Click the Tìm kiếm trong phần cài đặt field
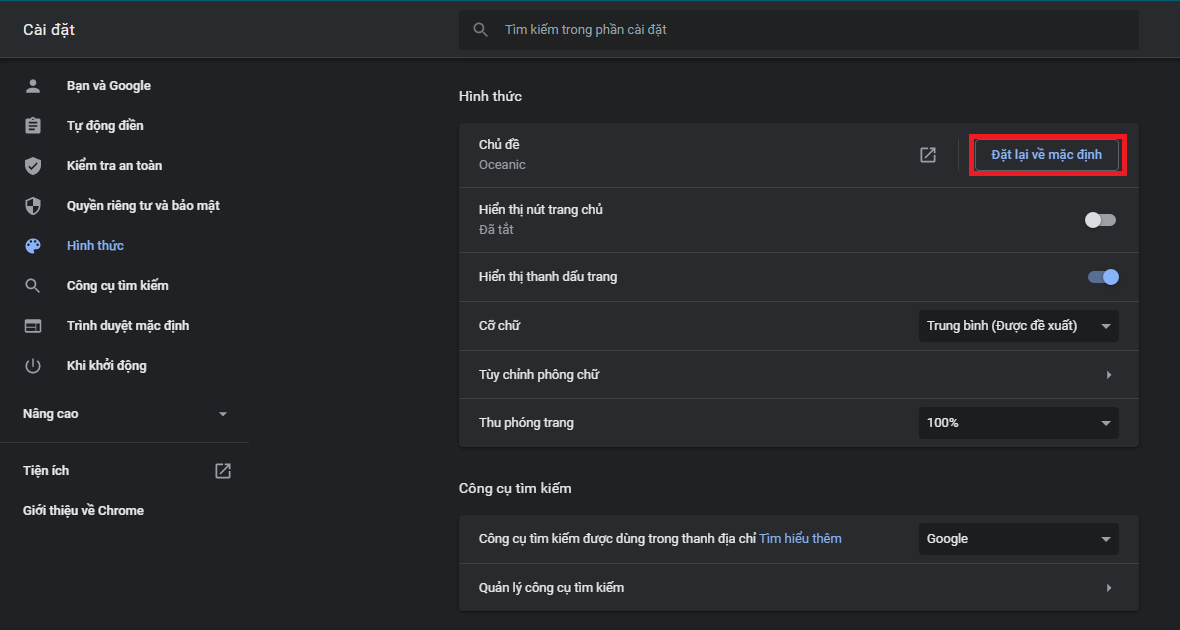 [x=798, y=30]
